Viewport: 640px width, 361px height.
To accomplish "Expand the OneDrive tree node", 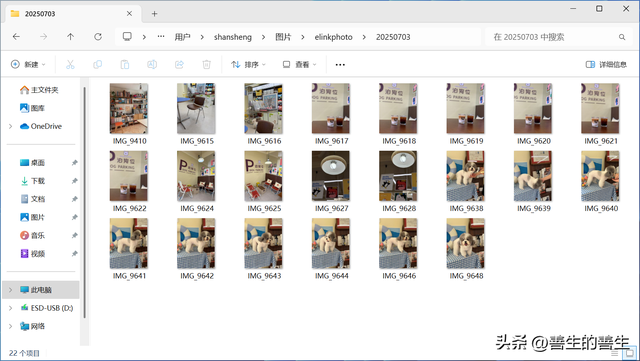I will [11, 126].
